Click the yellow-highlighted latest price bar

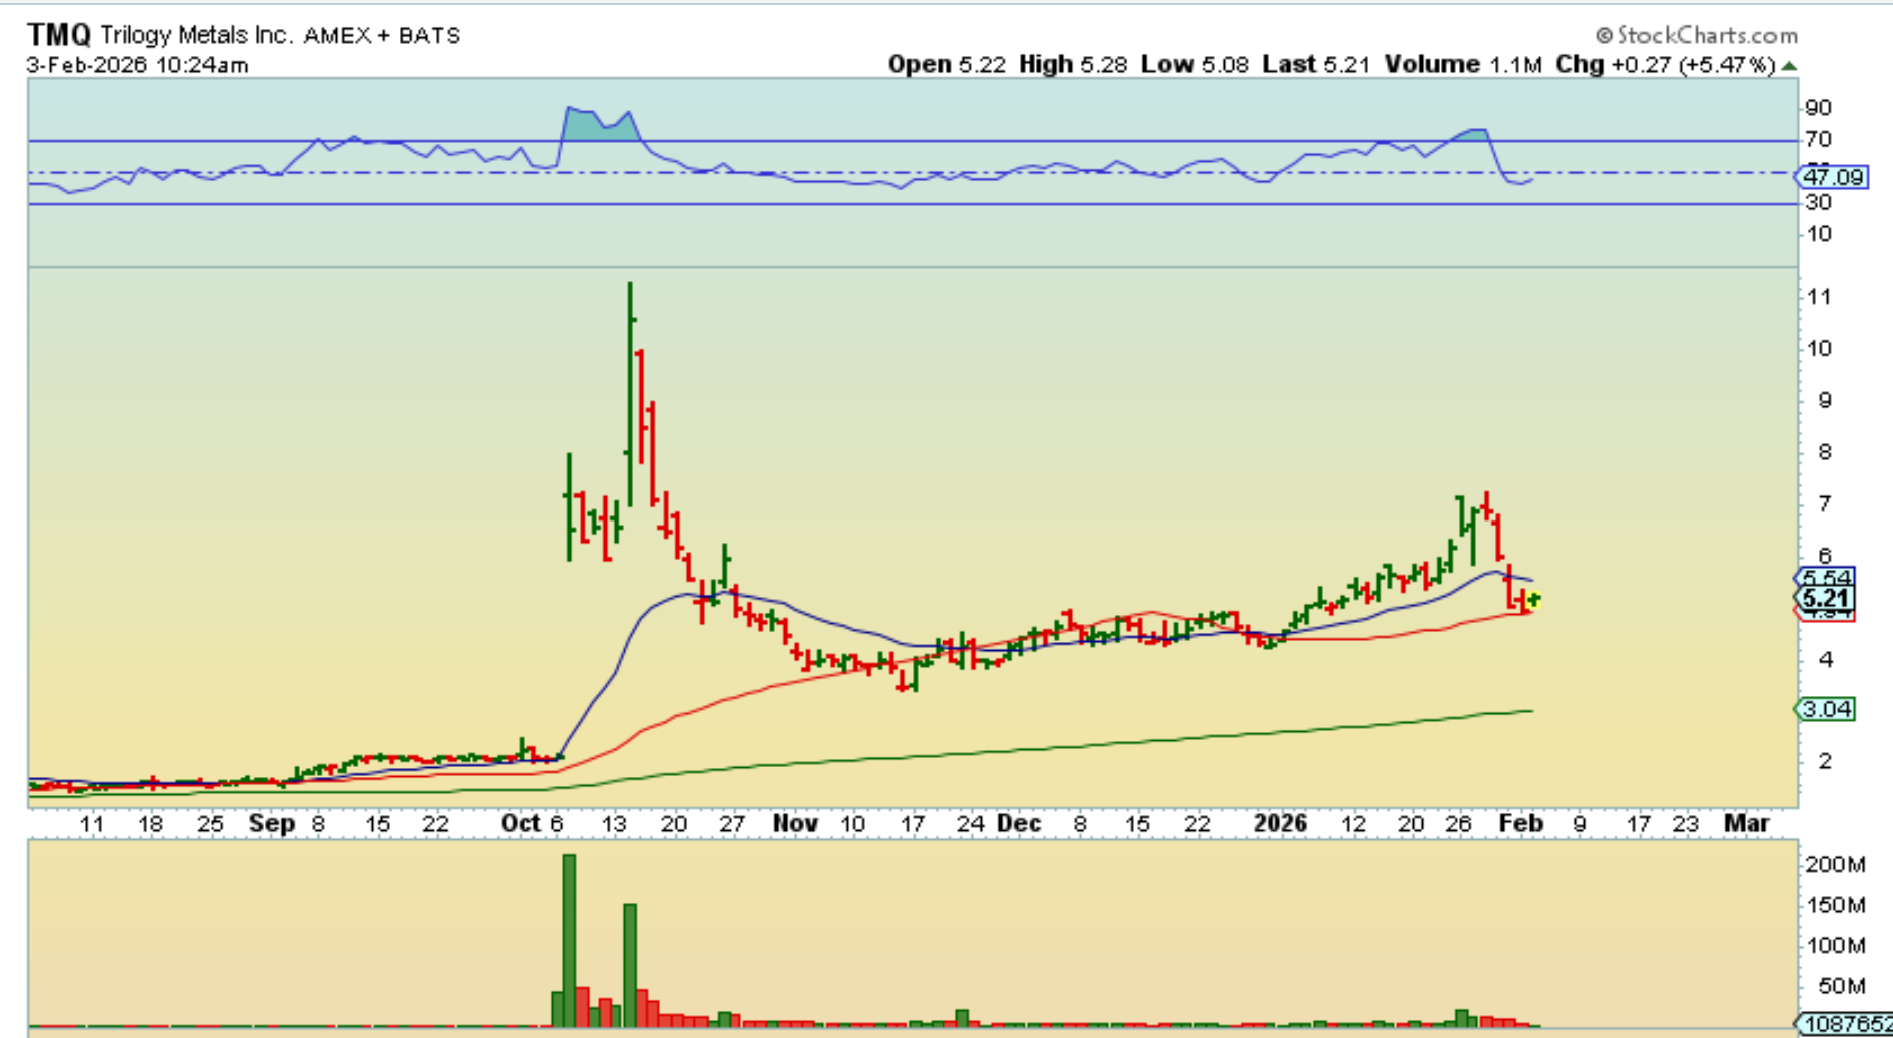[x=1534, y=600]
